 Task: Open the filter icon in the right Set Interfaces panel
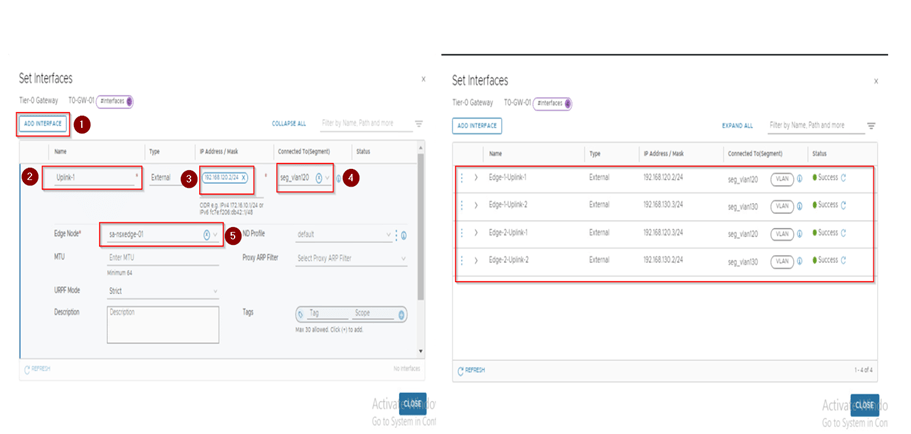click(871, 126)
